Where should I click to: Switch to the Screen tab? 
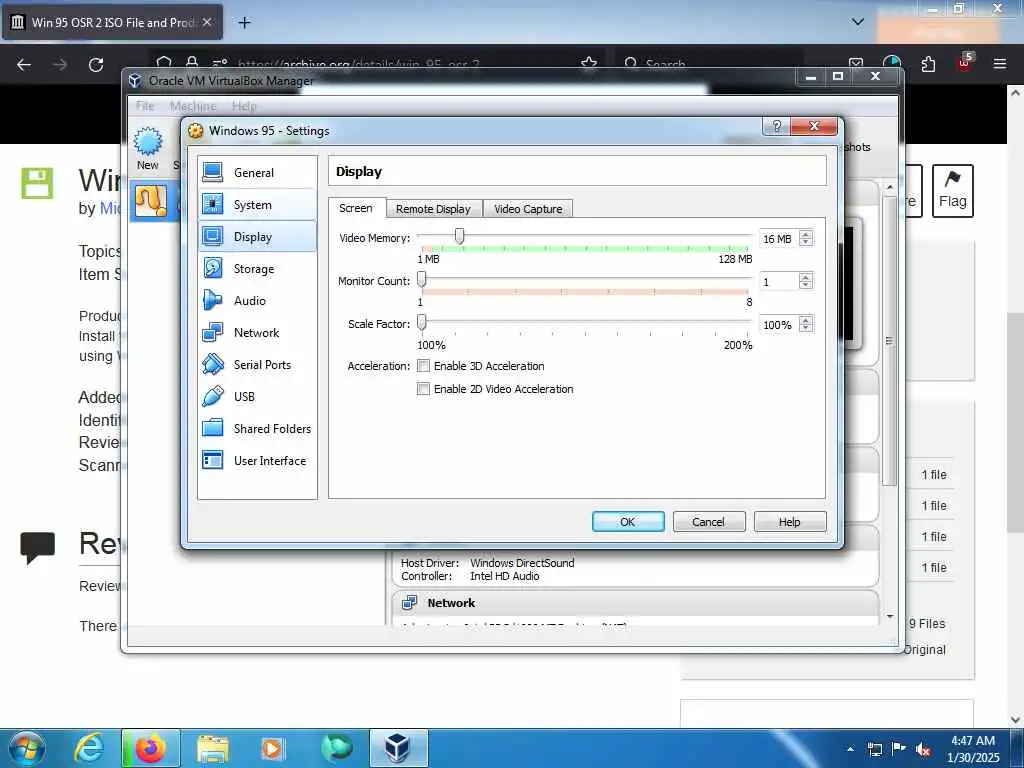coord(356,208)
